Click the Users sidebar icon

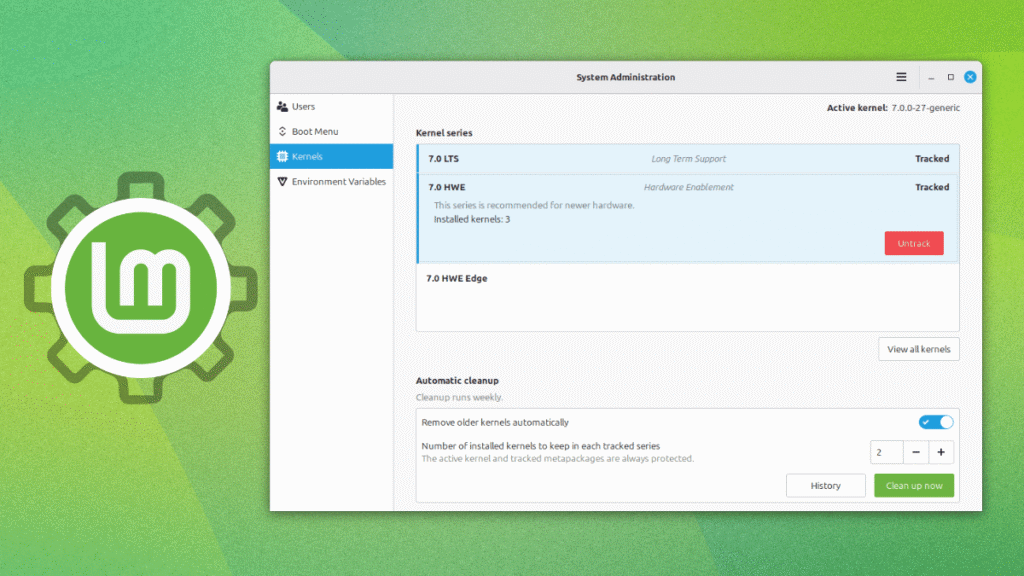pyautogui.click(x=282, y=106)
